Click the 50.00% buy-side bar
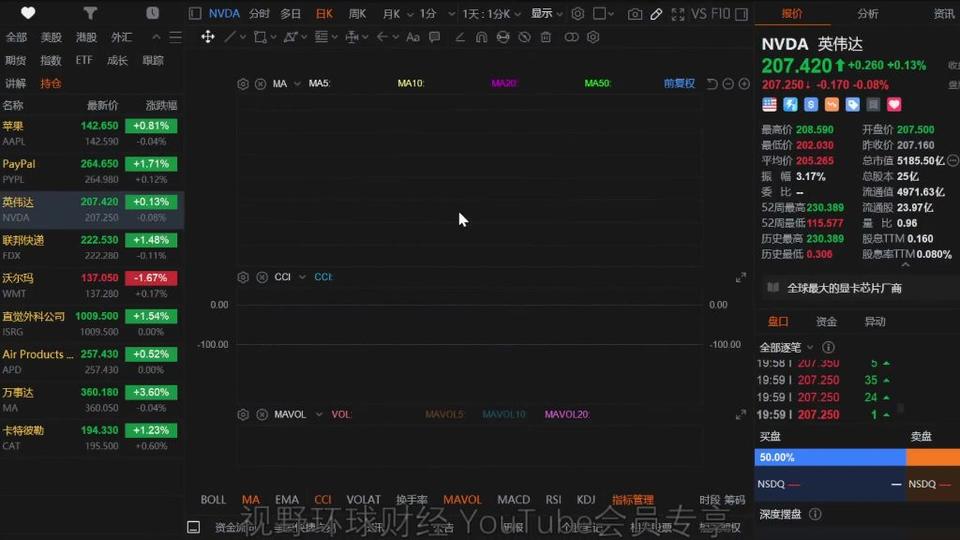960x540 pixels. (830, 457)
